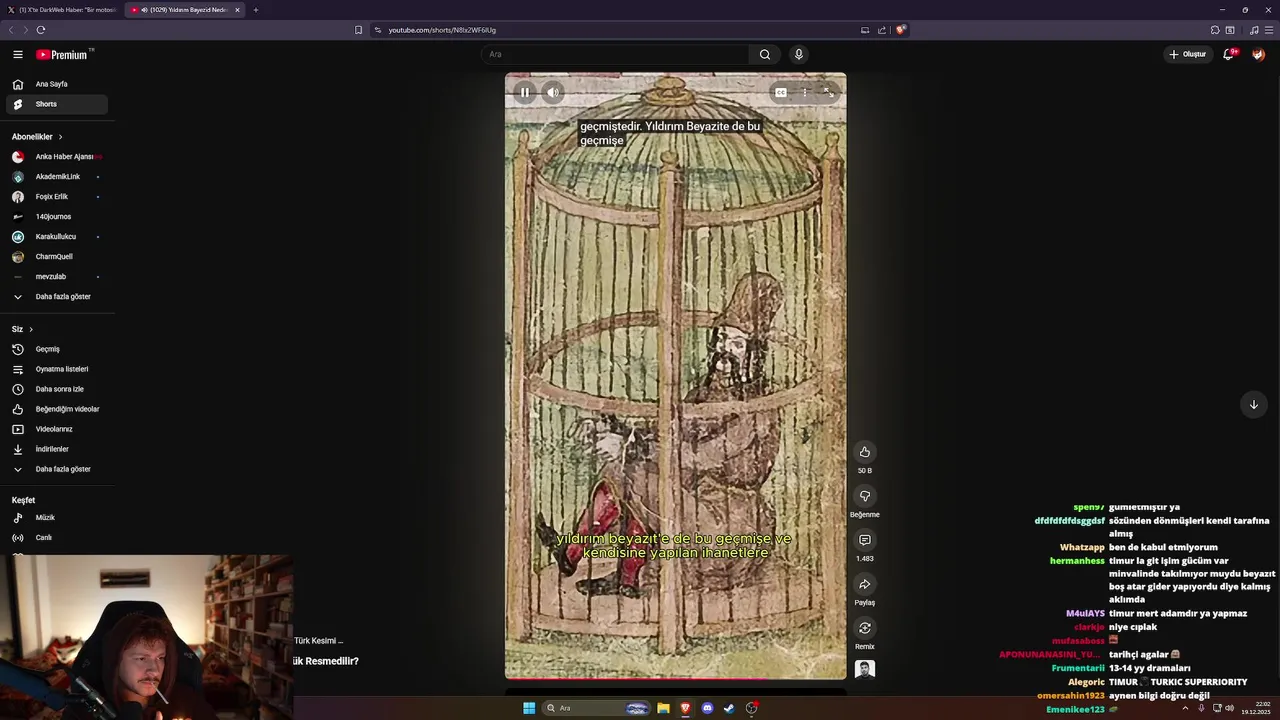Open File Explorer from taskbar
1280x720 pixels.
click(663, 708)
